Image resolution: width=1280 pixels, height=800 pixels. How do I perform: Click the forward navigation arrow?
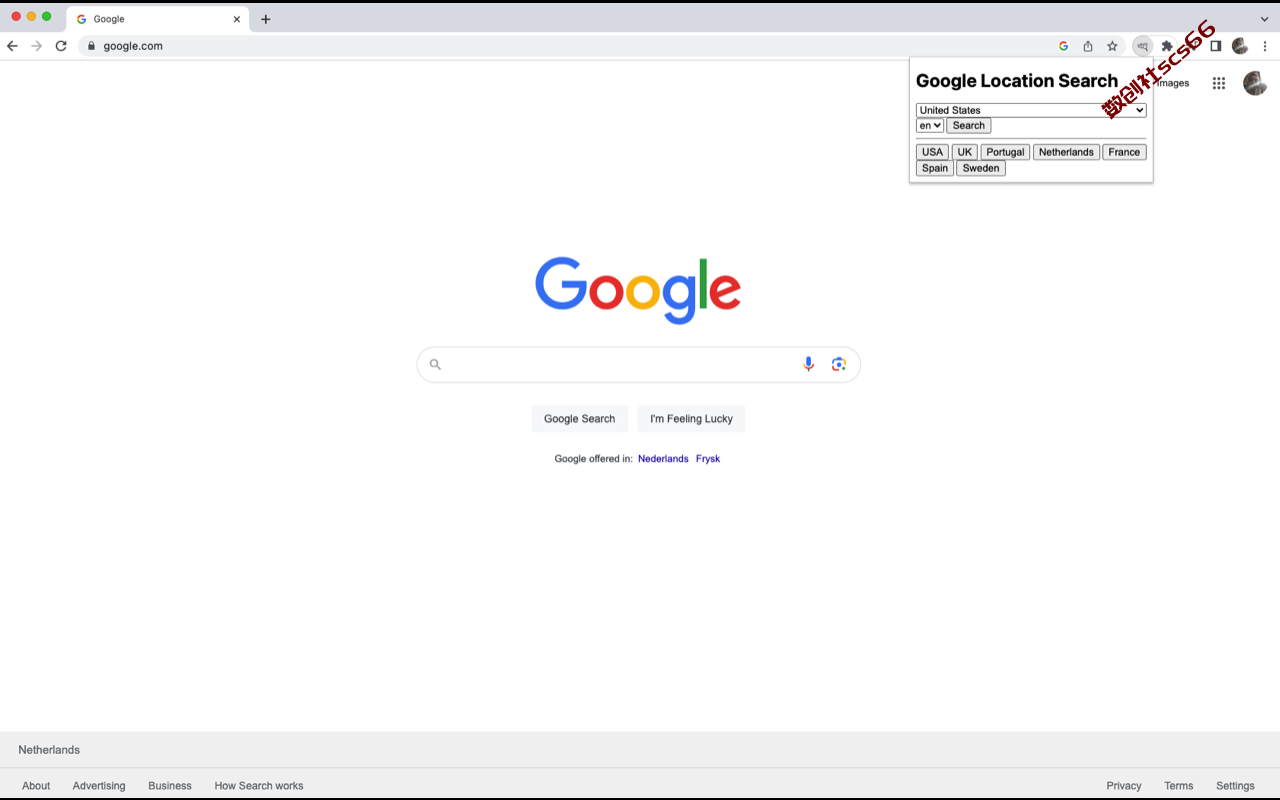(x=37, y=46)
